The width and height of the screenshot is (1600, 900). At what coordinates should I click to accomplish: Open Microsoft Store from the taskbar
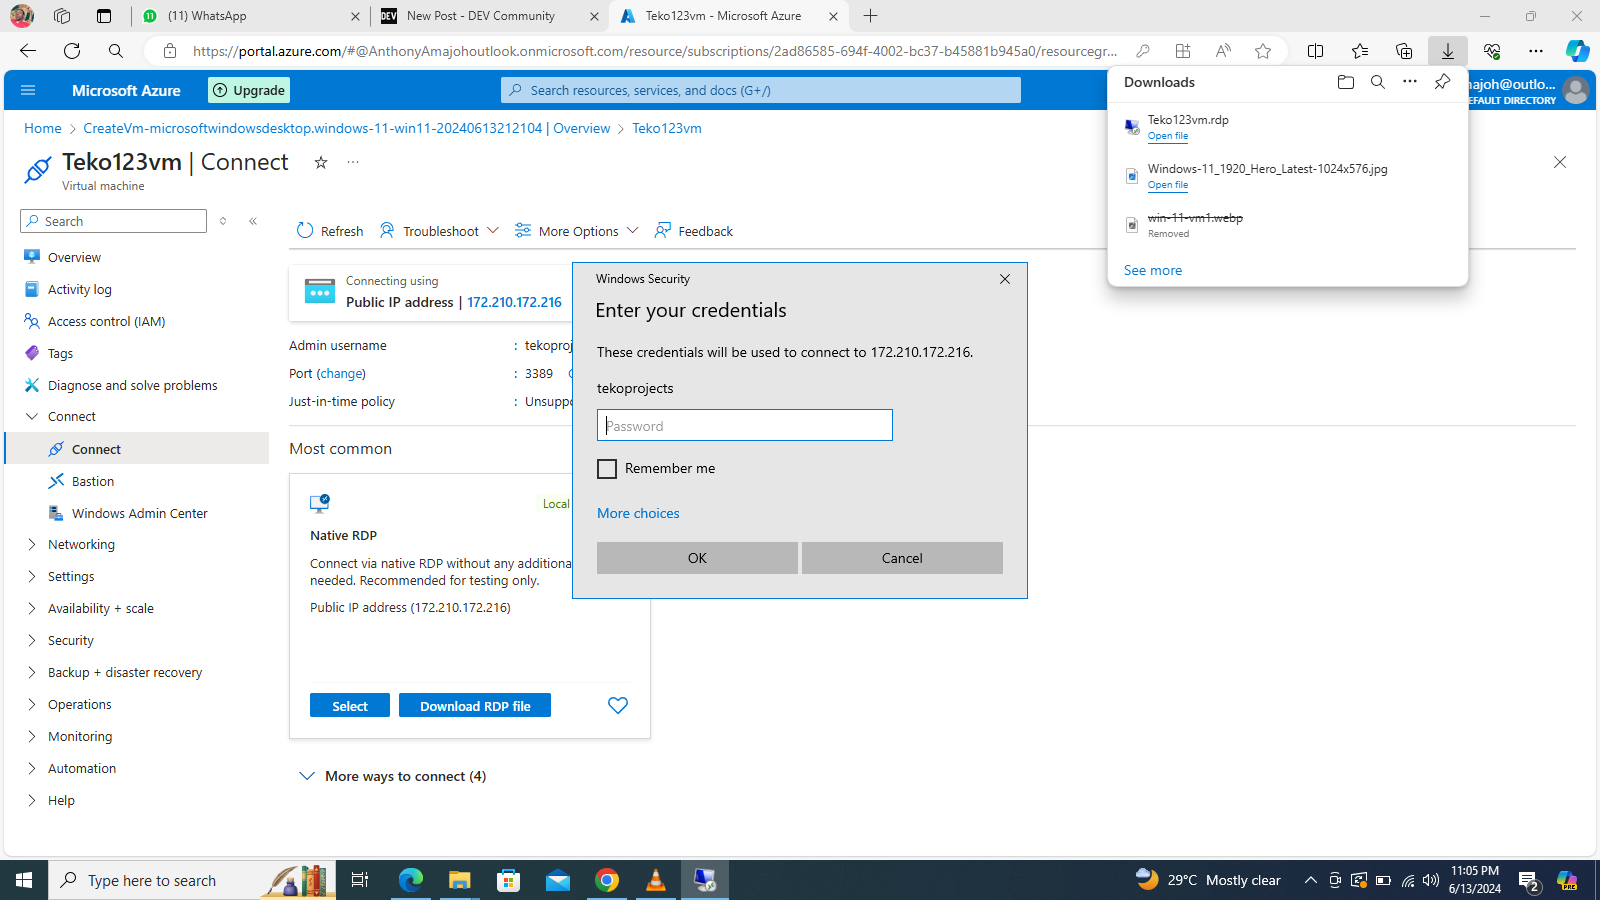pyautogui.click(x=509, y=880)
